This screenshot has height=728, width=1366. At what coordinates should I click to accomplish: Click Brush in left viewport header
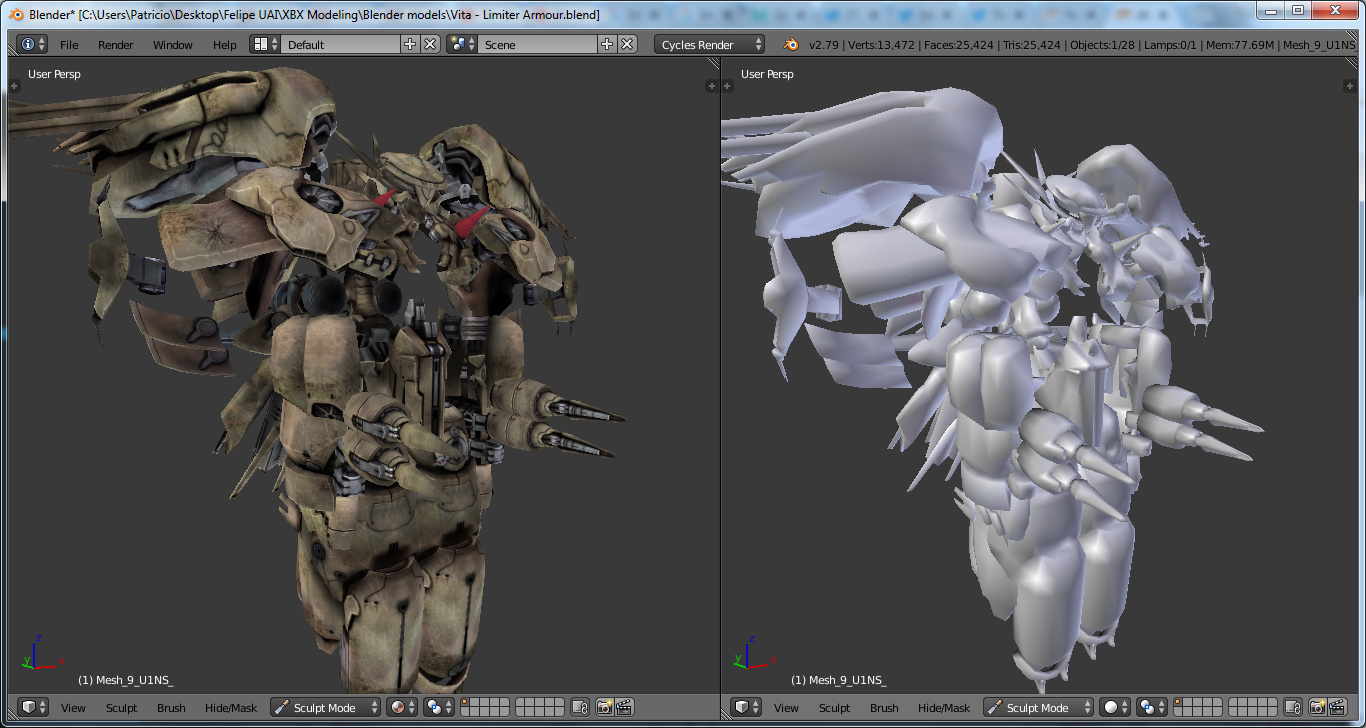(171, 708)
